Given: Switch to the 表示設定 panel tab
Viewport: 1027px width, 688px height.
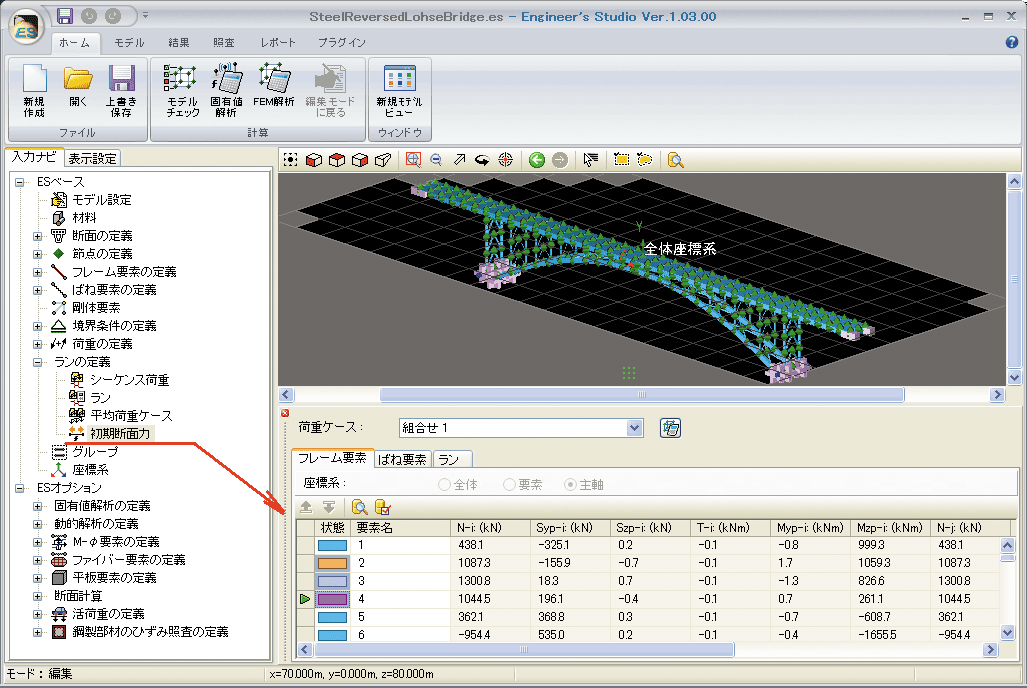Looking at the screenshot, I should 92,159.
